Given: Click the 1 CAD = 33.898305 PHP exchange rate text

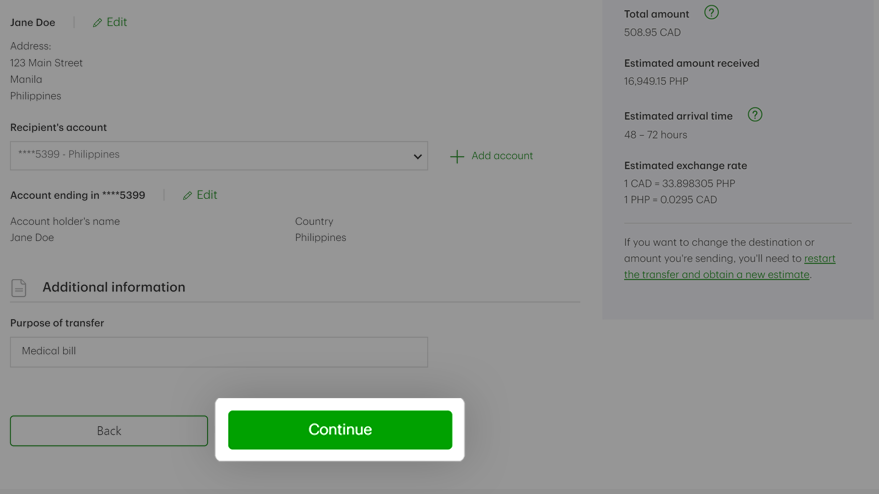Looking at the screenshot, I should click(679, 183).
